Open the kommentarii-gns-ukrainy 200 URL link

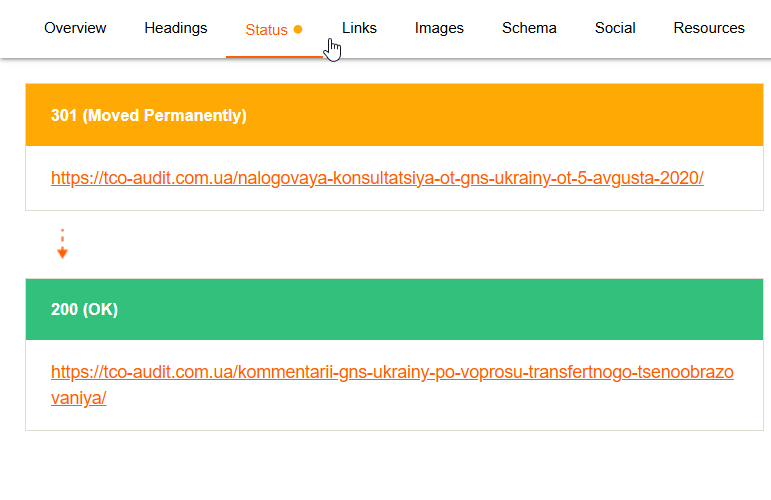pyautogui.click(x=392, y=372)
